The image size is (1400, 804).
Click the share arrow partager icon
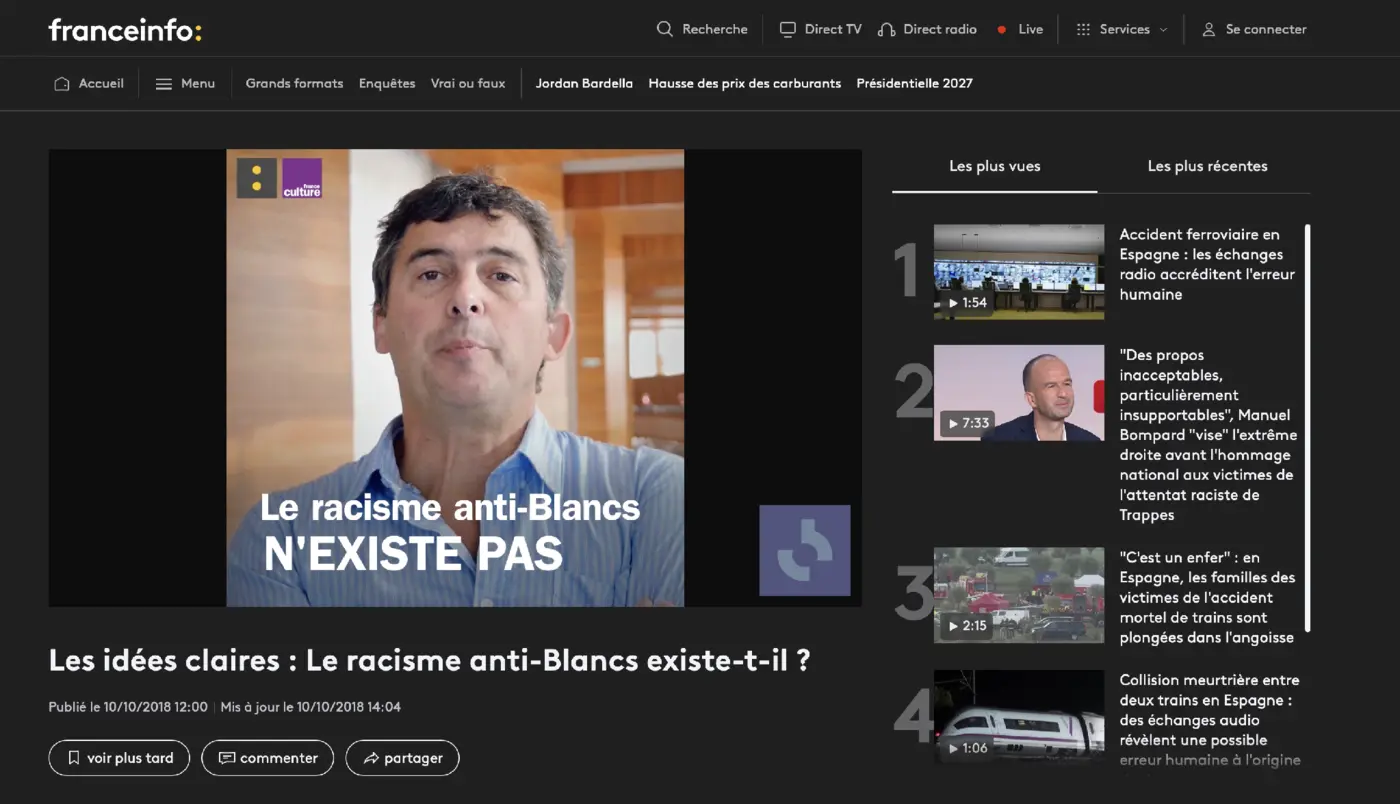[x=371, y=758]
